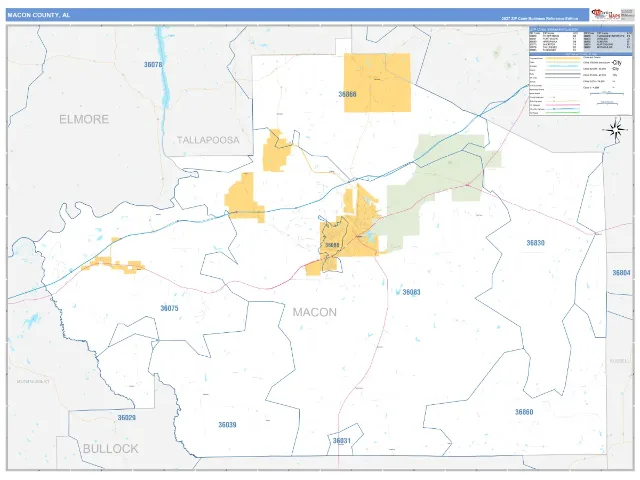
Task: Click the ZIP code 36804 label
Action: click(x=621, y=273)
